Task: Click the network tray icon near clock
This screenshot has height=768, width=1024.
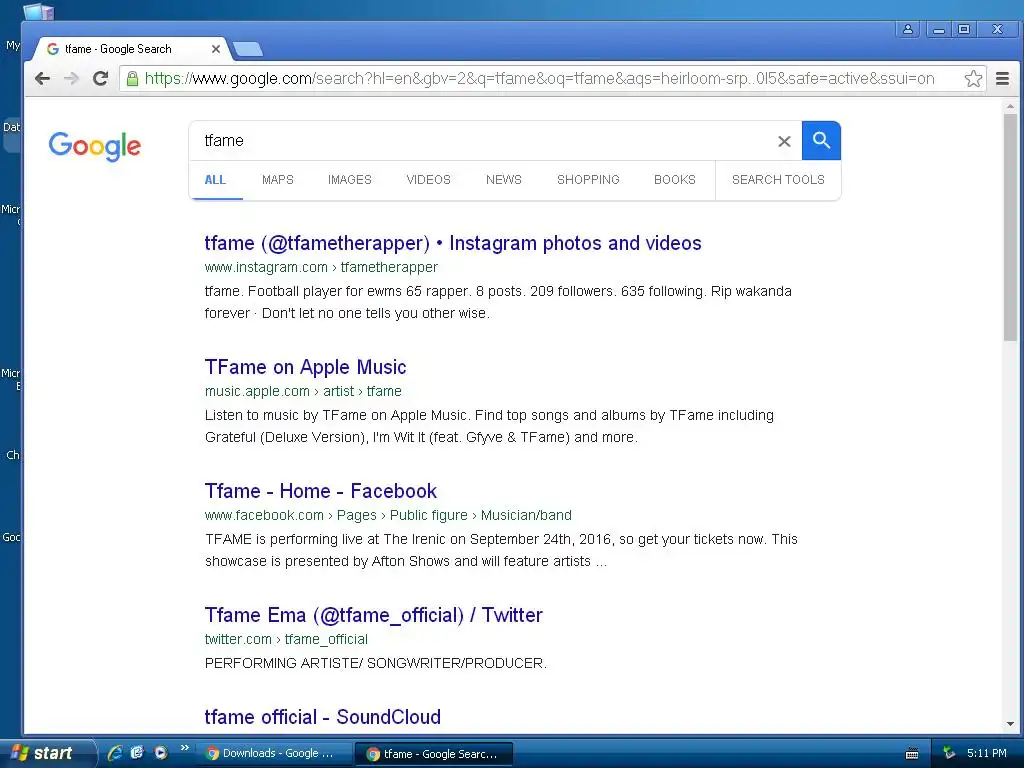Action: coord(949,754)
